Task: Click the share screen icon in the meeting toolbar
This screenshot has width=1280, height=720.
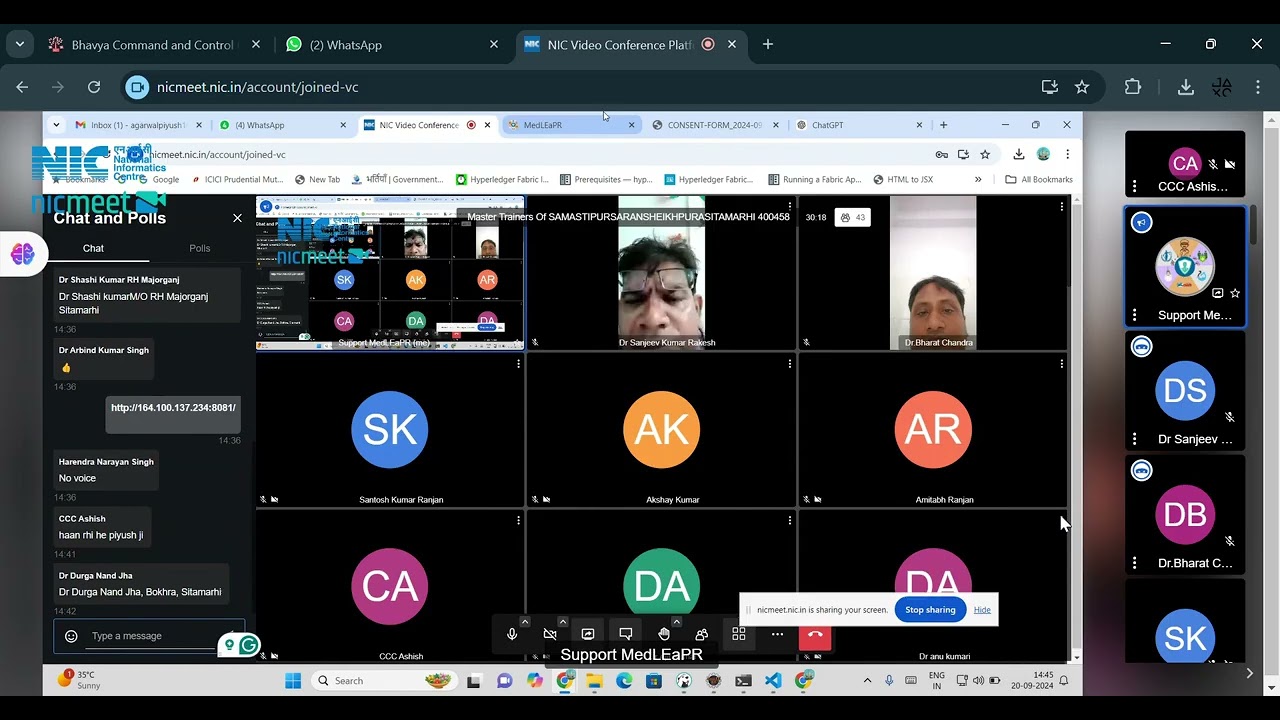Action: click(588, 634)
